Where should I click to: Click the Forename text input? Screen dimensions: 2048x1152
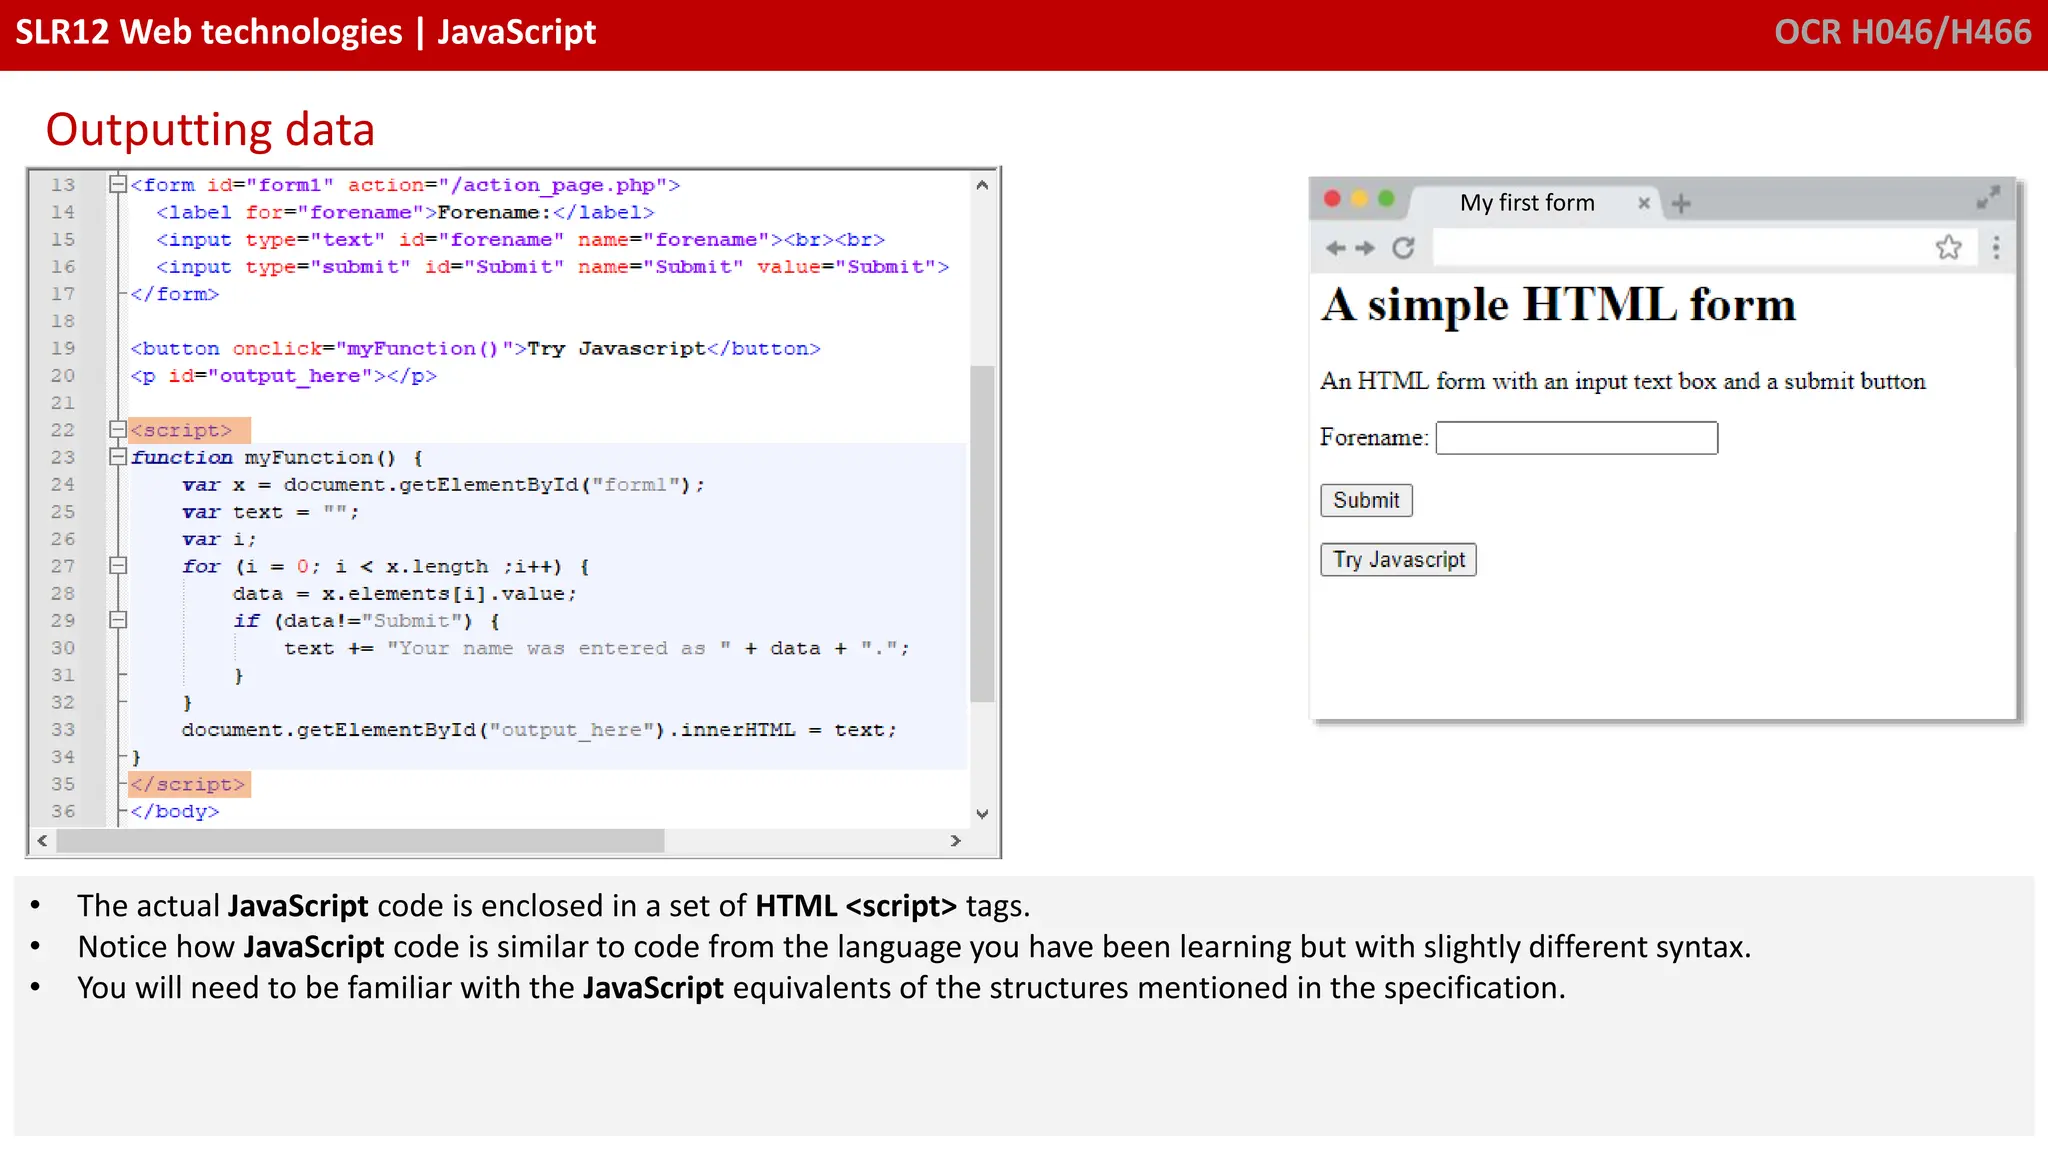pyautogui.click(x=1577, y=438)
